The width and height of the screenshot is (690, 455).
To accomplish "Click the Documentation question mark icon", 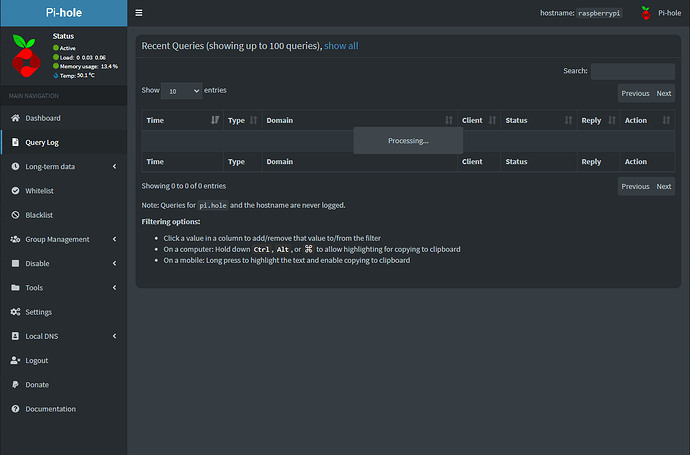I will [15, 409].
